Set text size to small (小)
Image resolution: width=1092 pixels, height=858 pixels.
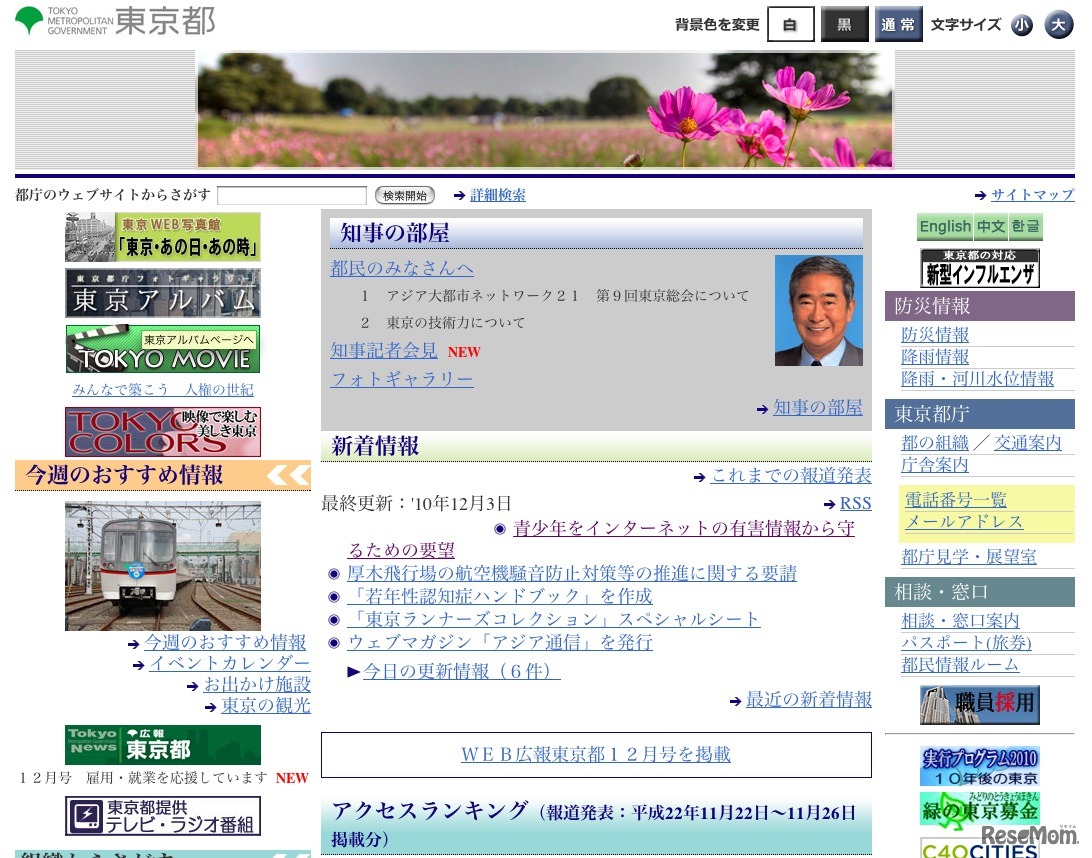click(x=1021, y=25)
